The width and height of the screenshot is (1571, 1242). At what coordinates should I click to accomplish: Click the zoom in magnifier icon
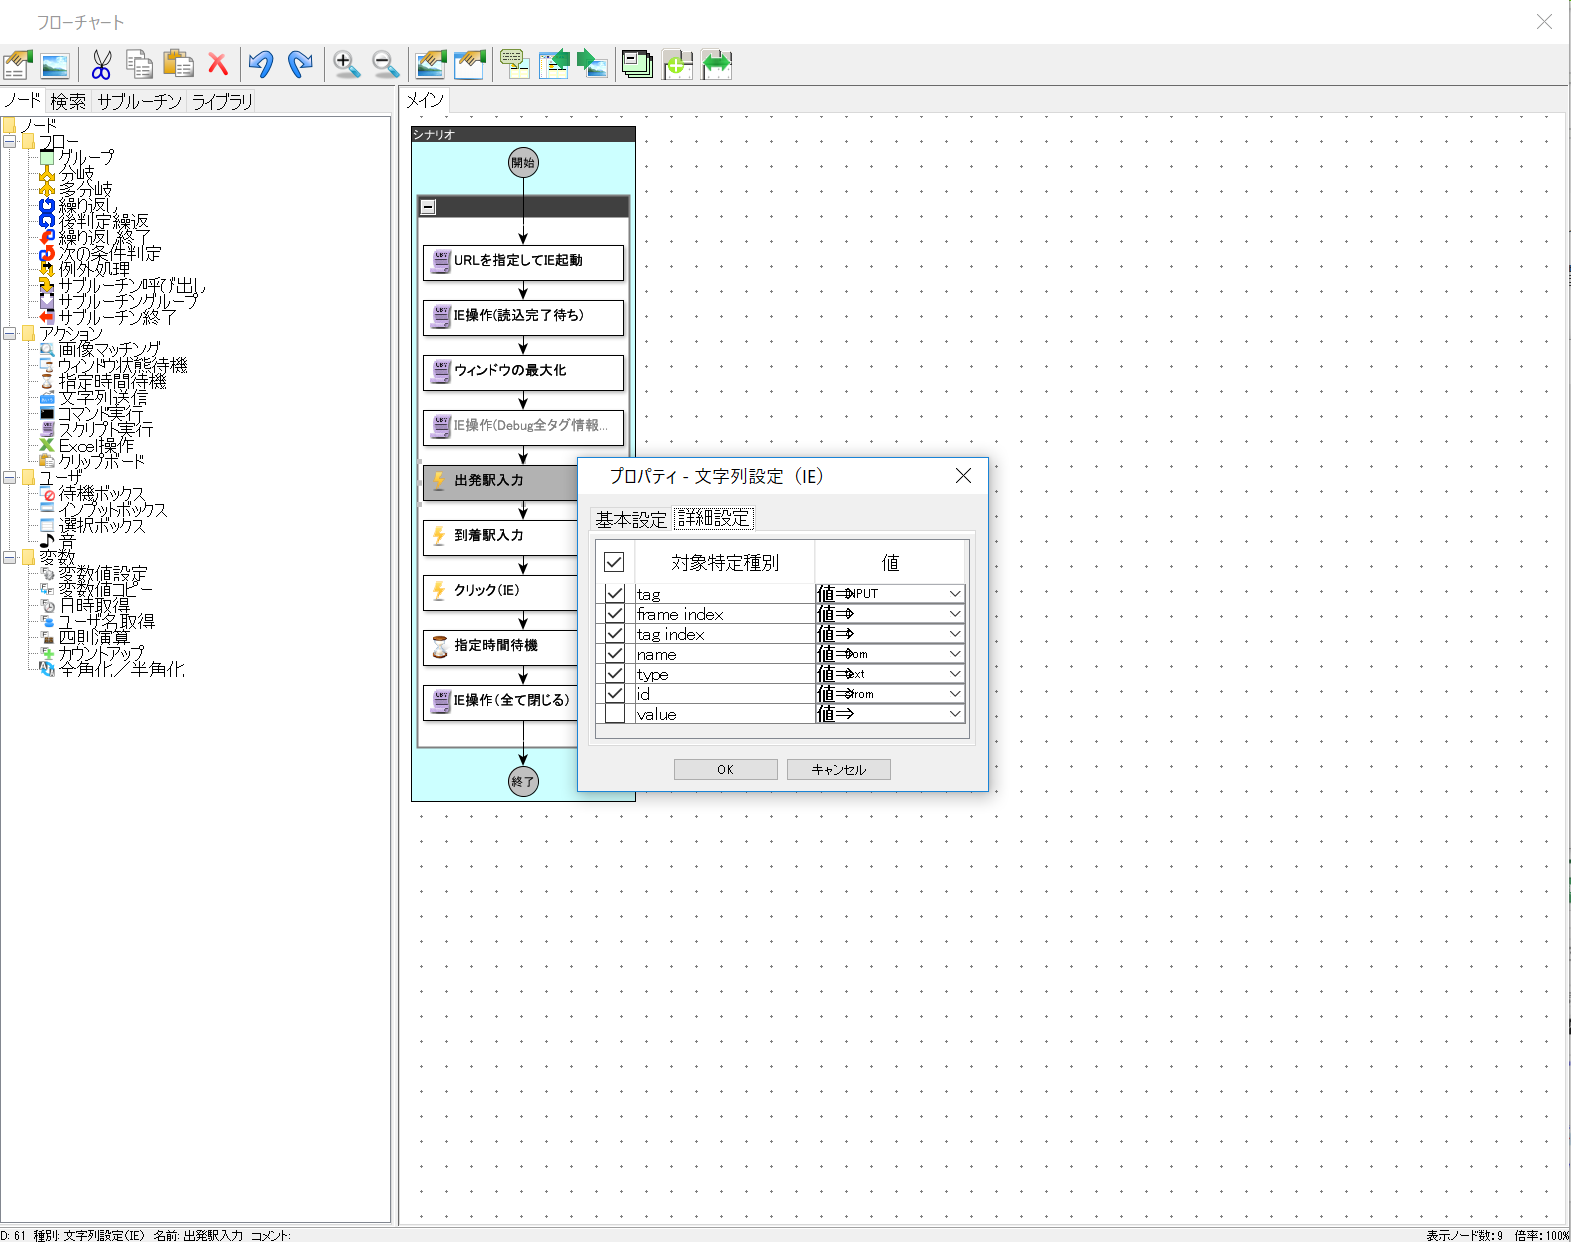346,65
